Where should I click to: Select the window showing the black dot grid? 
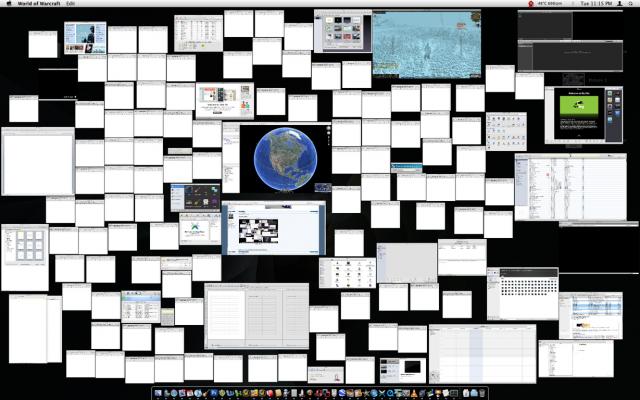click(x=523, y=293)
